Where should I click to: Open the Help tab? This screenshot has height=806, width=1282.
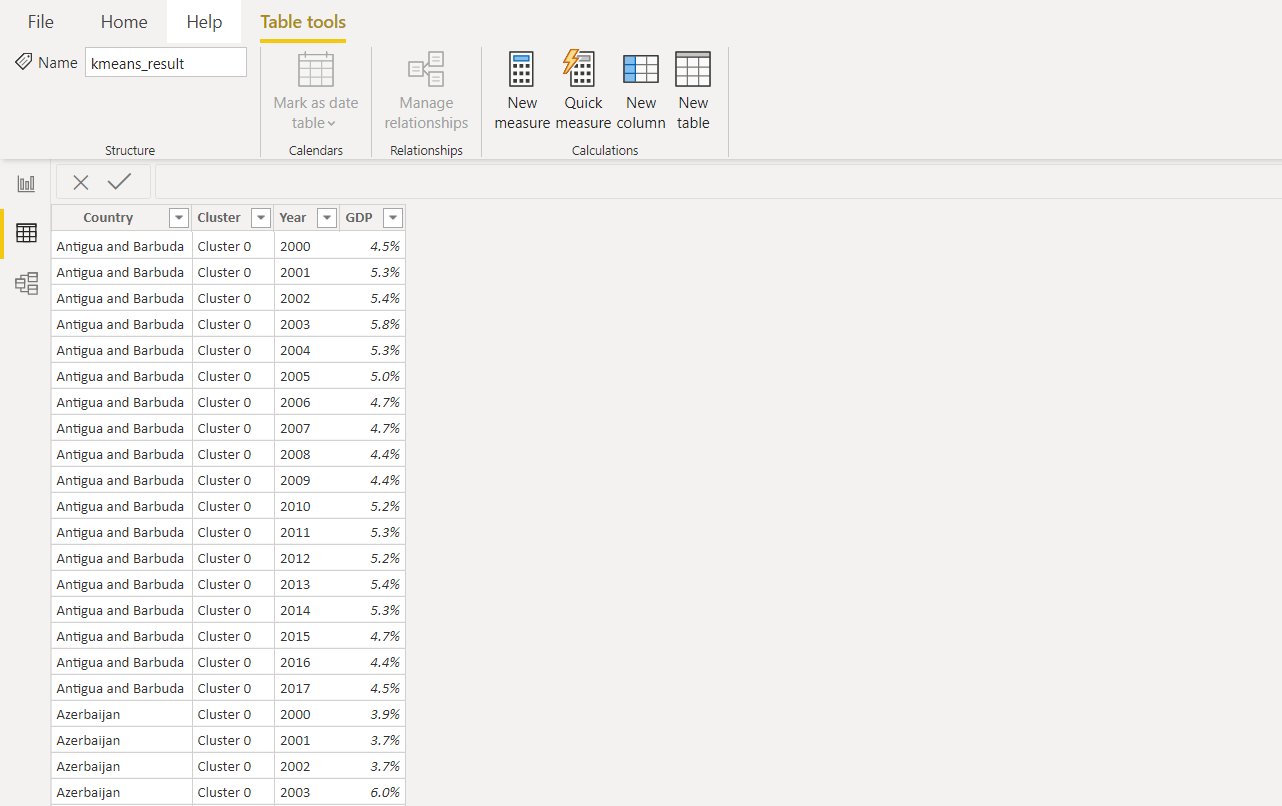pos(204,22)
